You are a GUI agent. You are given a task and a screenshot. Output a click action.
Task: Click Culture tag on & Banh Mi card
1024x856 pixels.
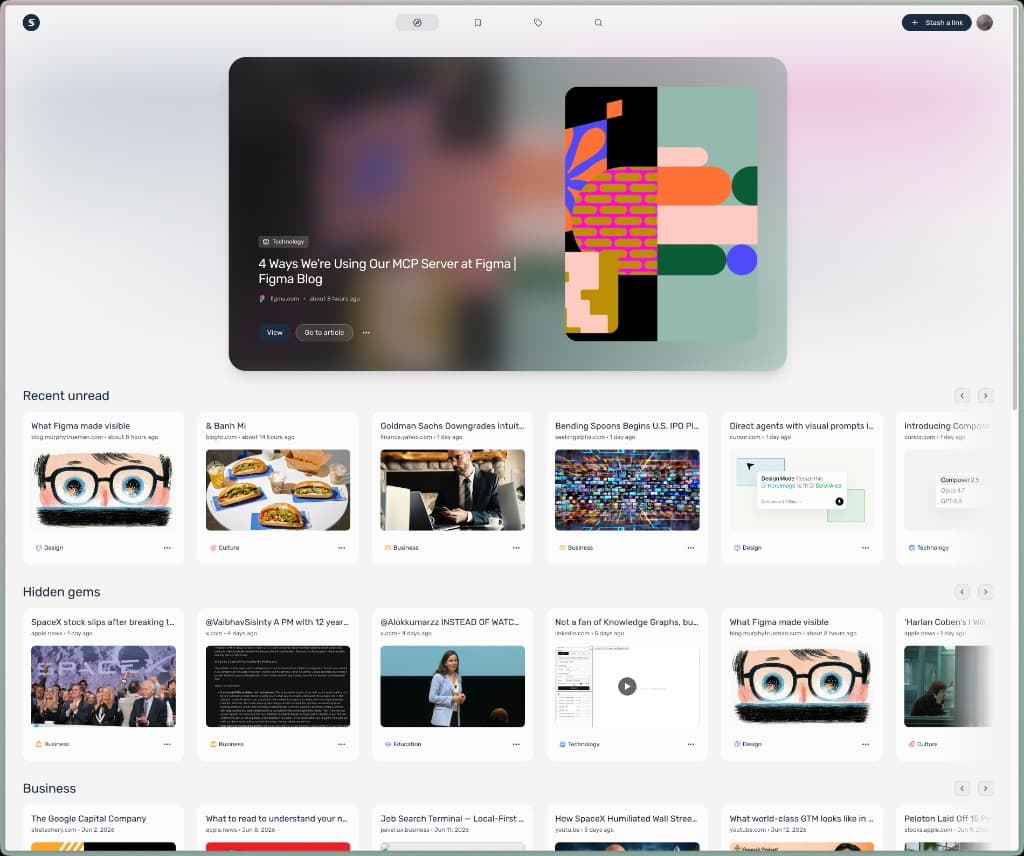click(x=225, y=548)
